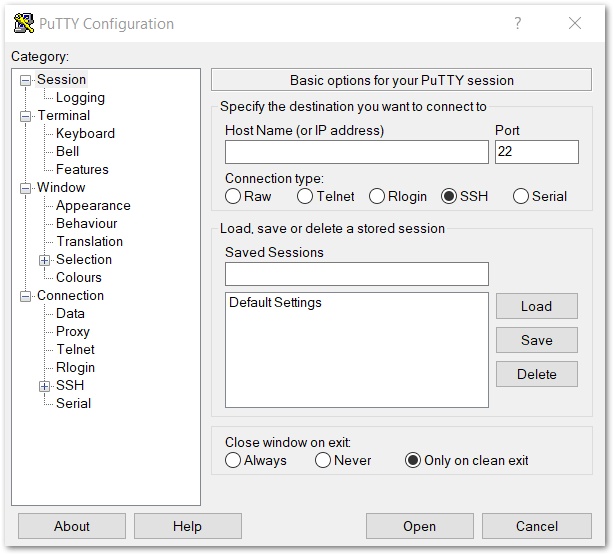
Task: Open the Data category
Action: tap(70, 314)
